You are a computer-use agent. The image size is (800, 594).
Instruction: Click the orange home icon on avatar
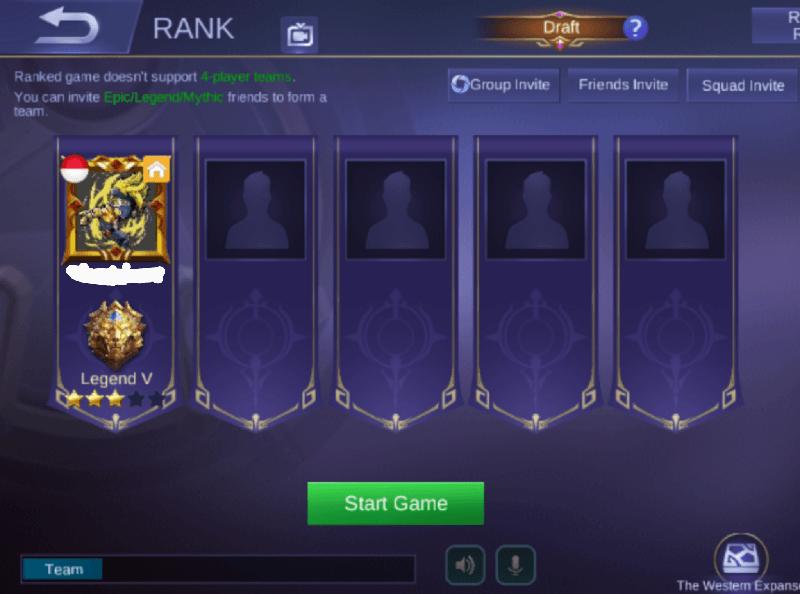pos(157,169)
